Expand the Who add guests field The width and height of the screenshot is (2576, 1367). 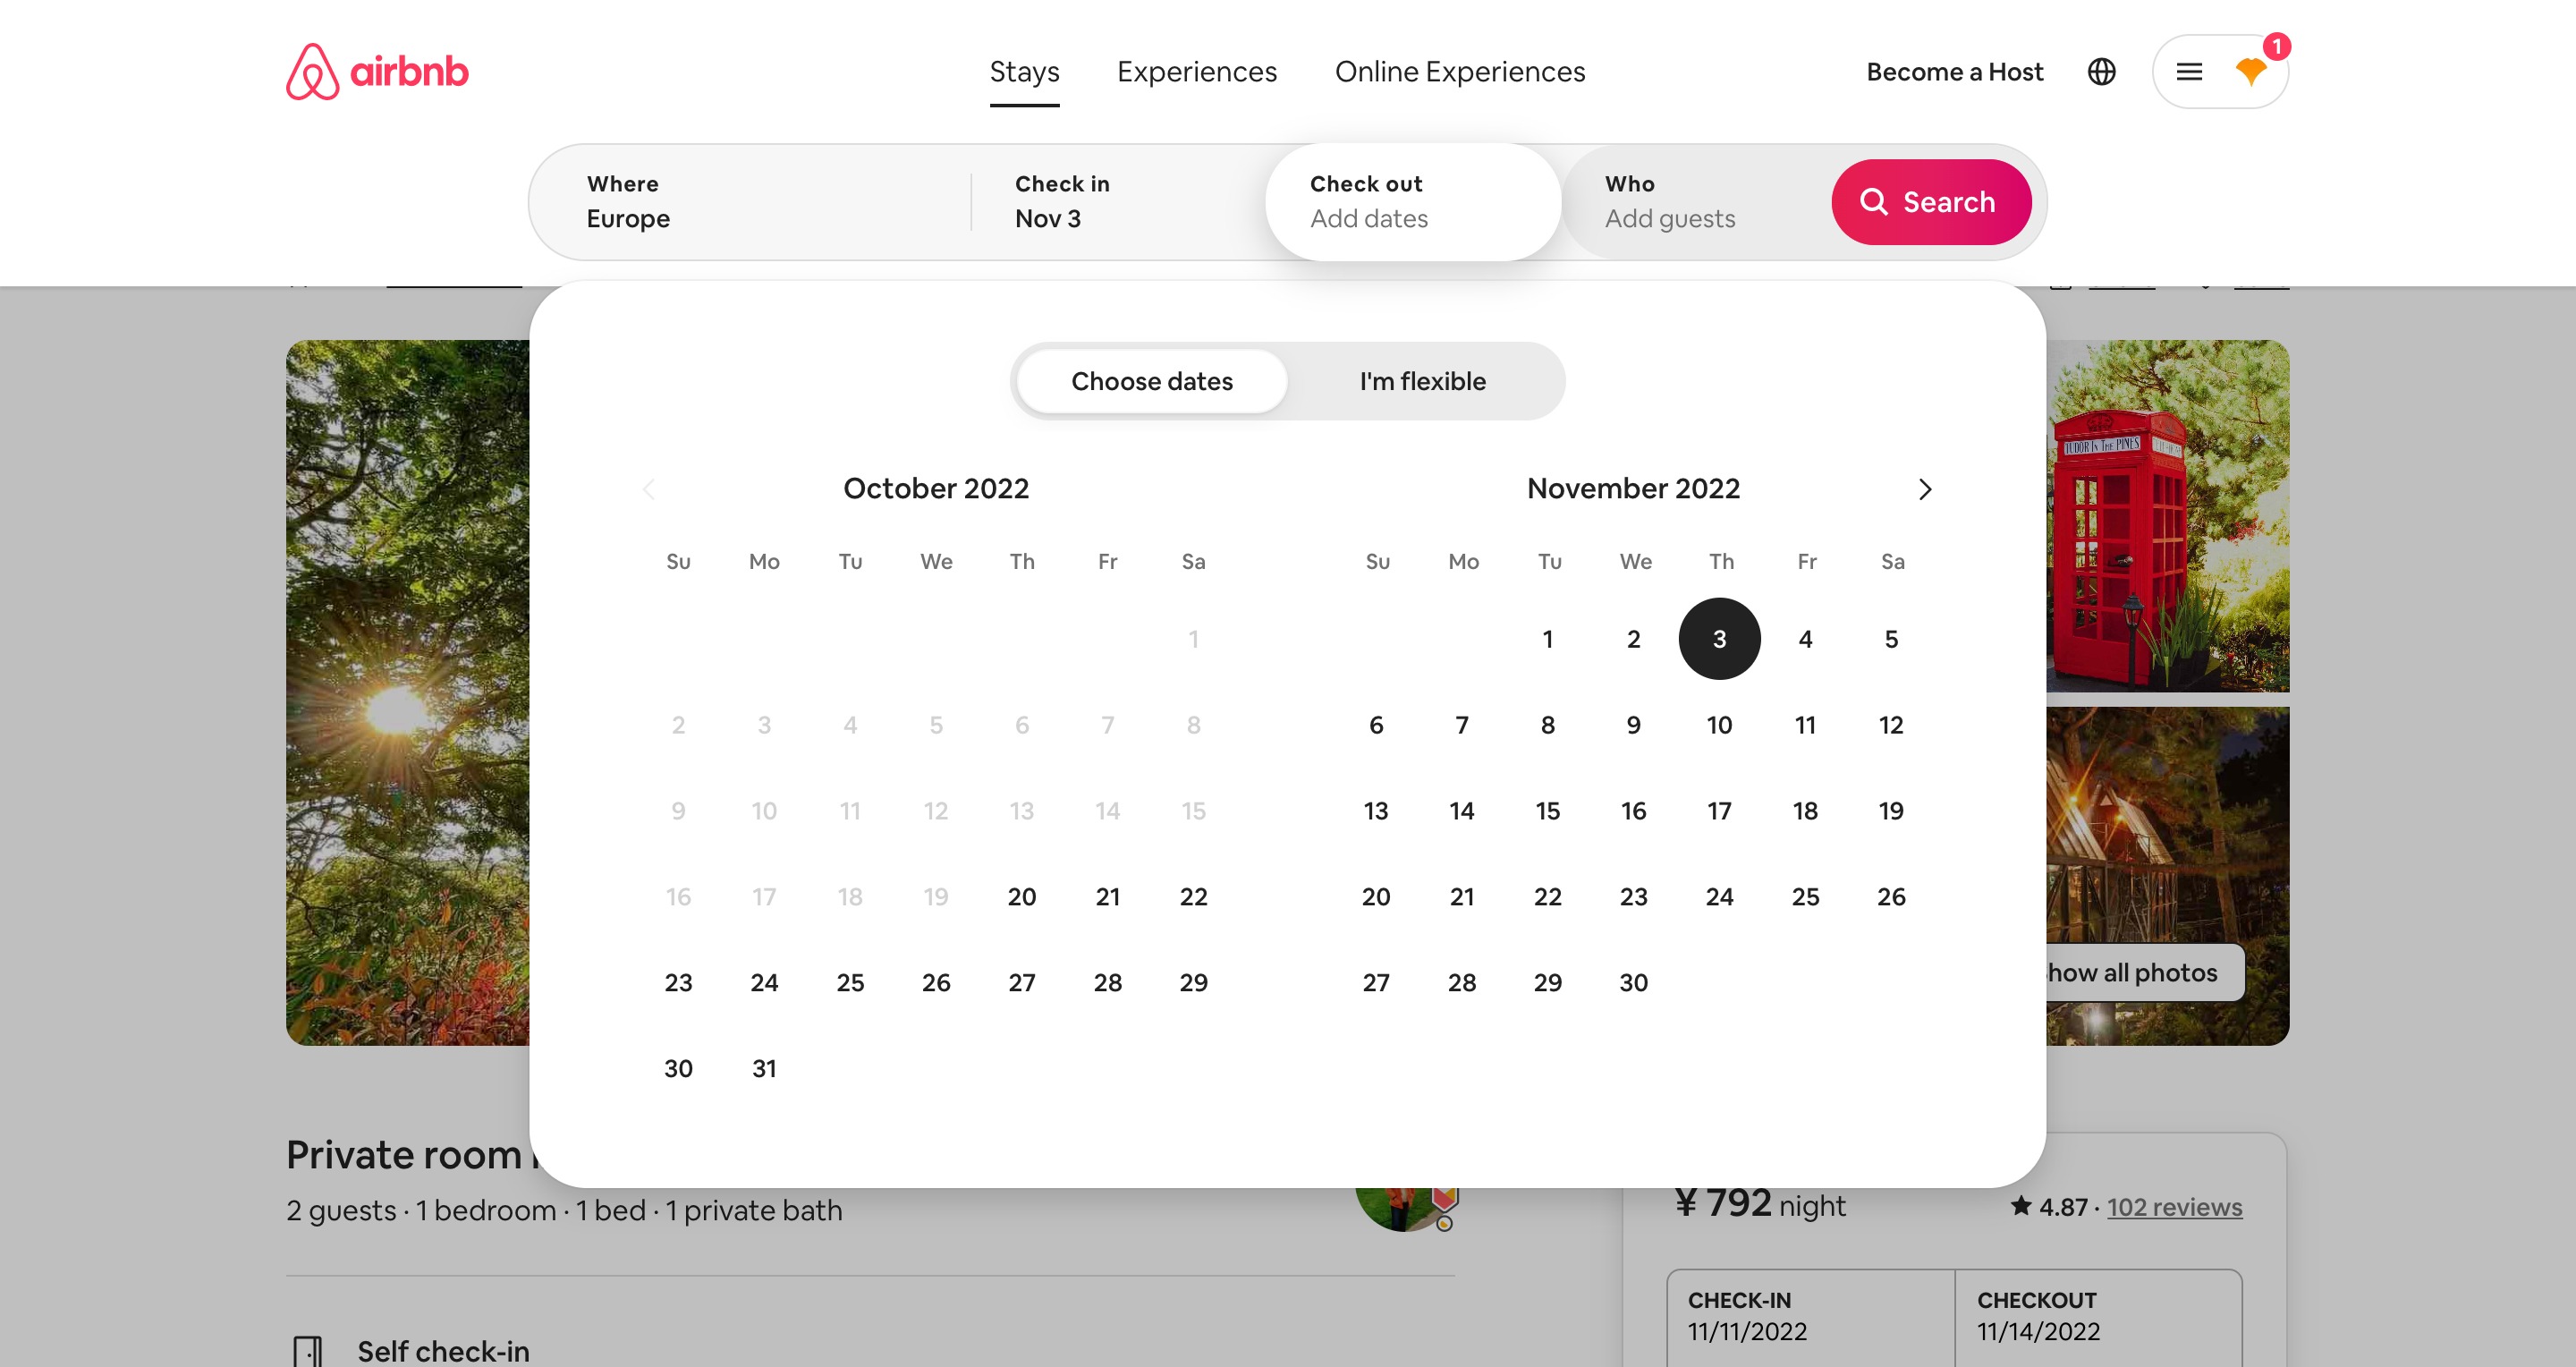1700,202
